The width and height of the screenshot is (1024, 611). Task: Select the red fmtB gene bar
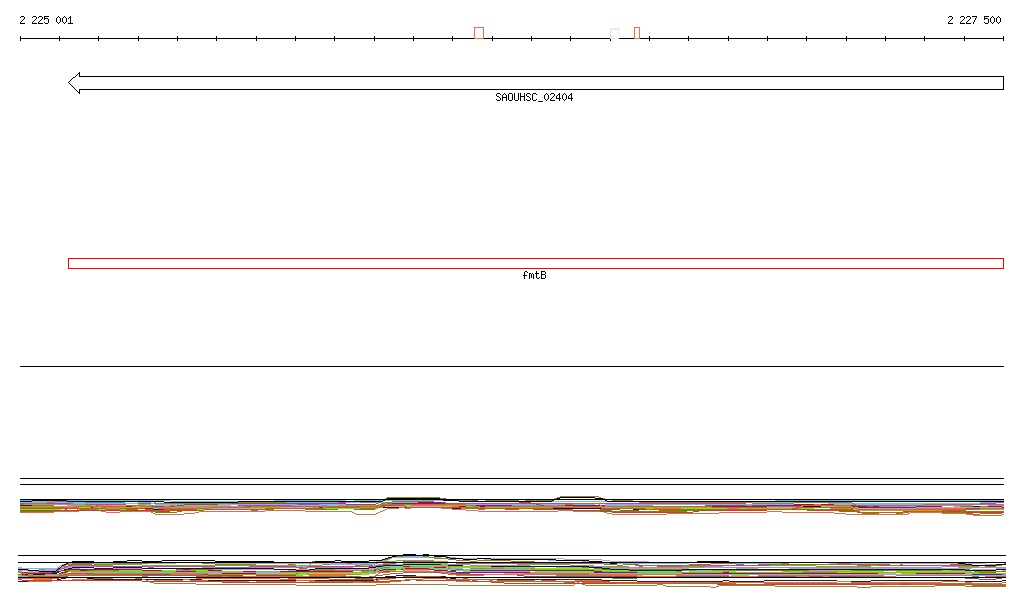(536, 264)
